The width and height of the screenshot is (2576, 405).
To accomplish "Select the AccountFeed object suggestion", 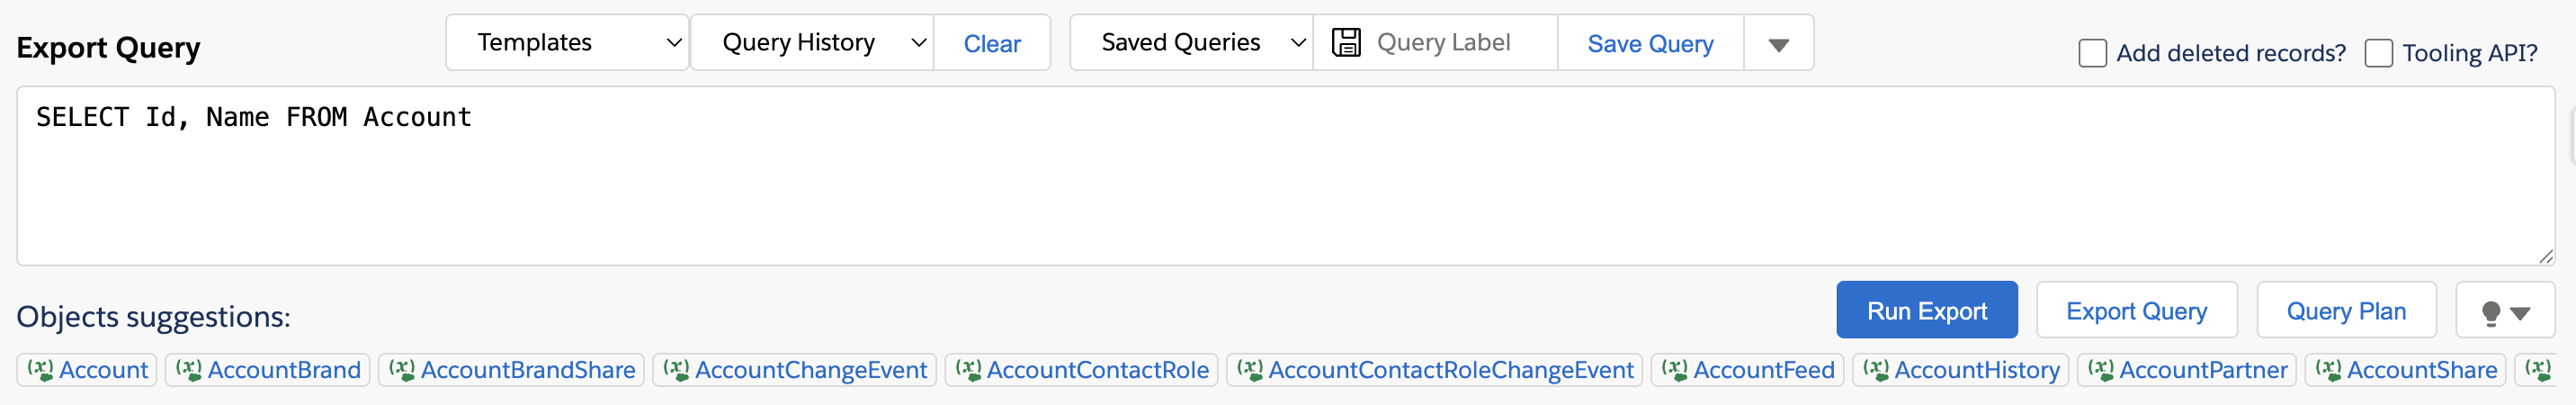I will (x=1747, y=369).
